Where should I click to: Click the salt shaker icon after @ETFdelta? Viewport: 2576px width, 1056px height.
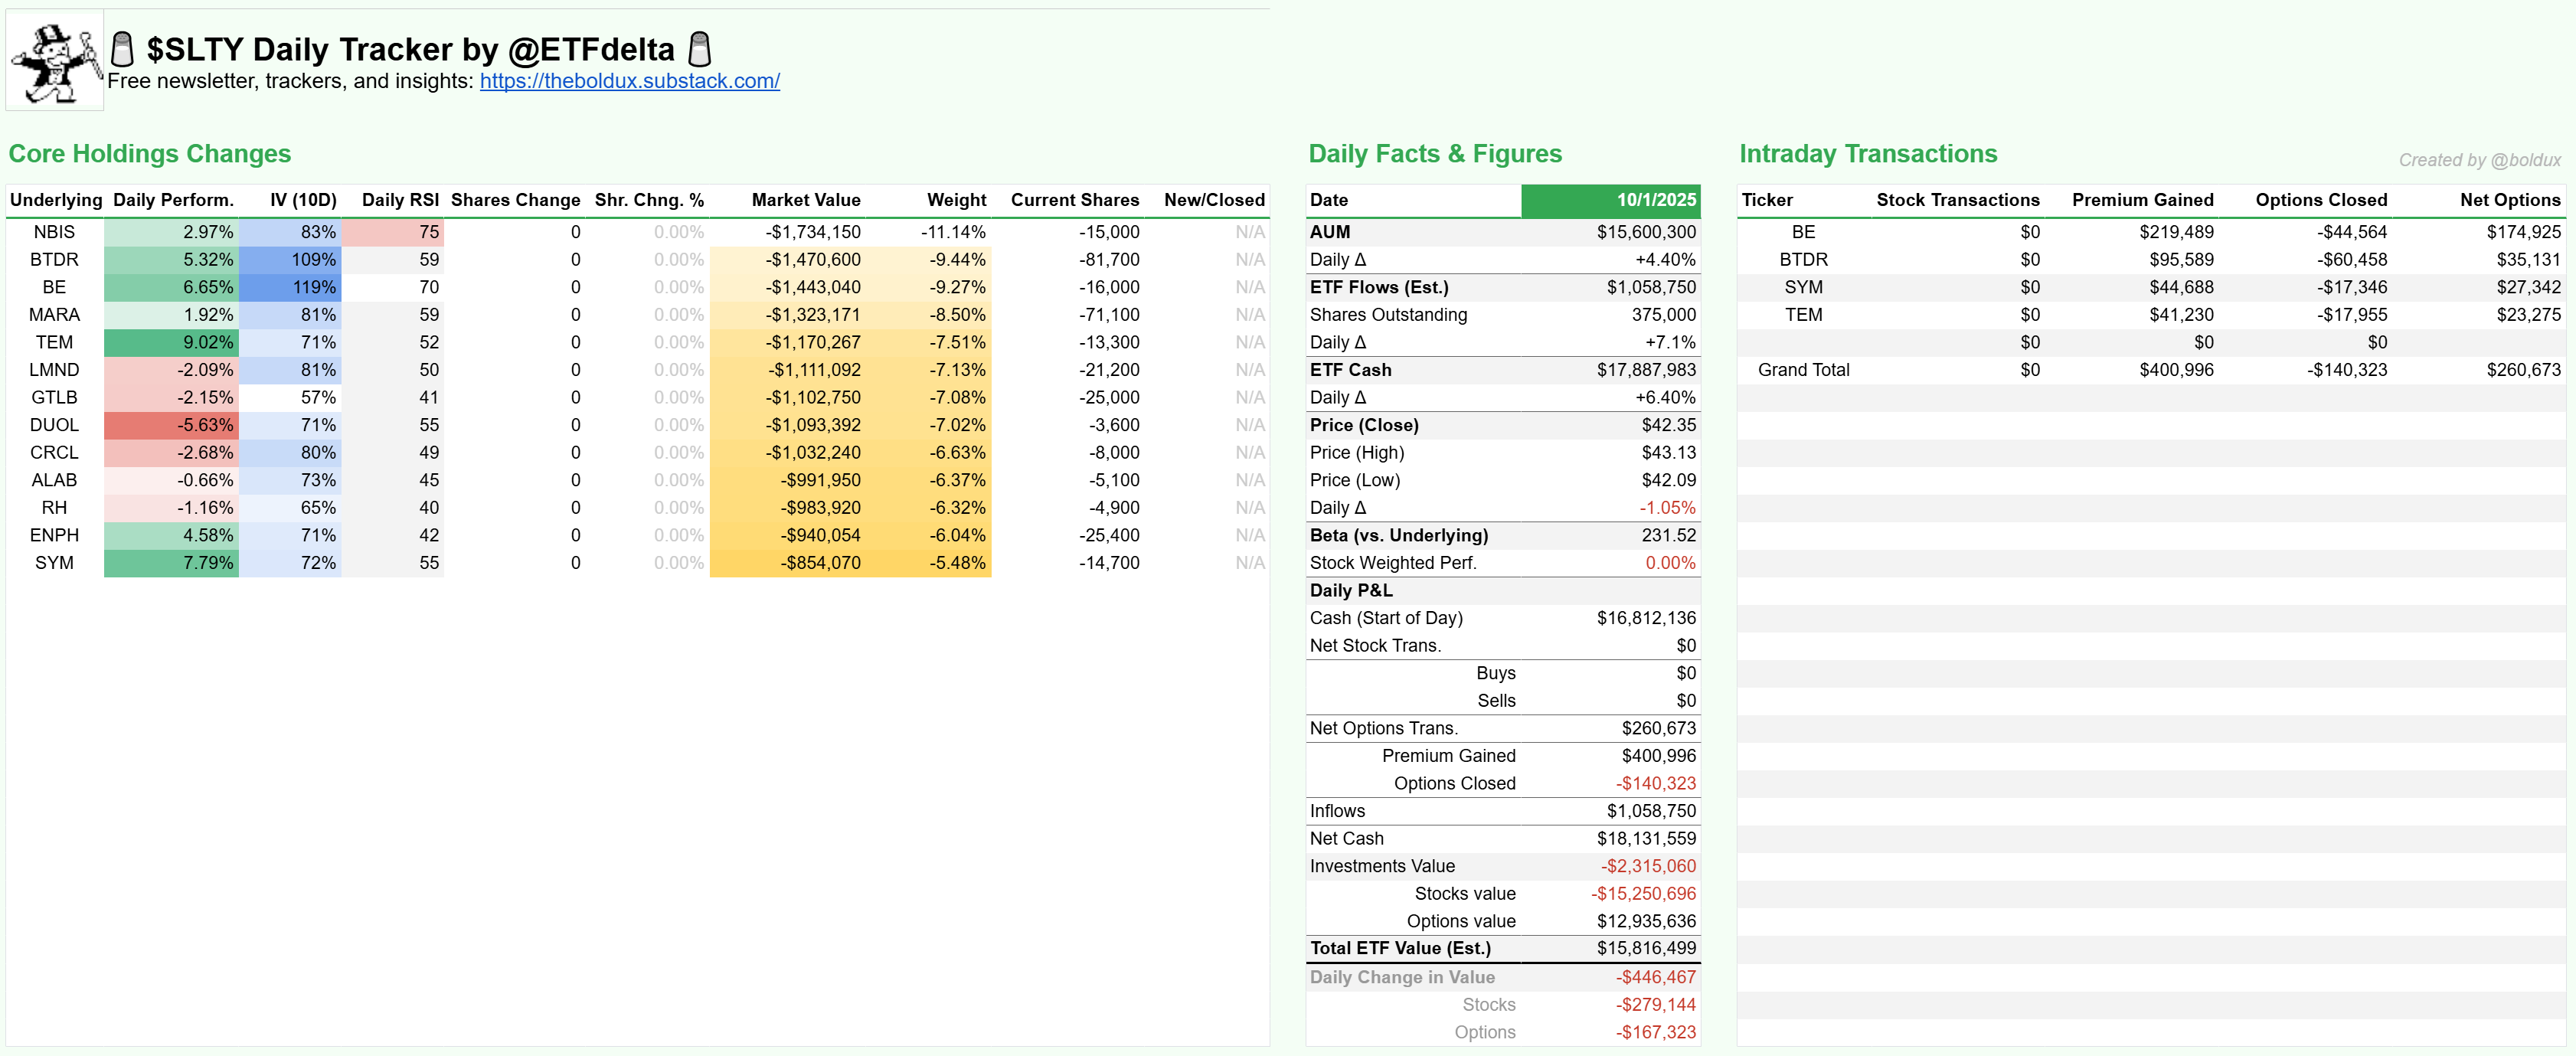(700, 49)
